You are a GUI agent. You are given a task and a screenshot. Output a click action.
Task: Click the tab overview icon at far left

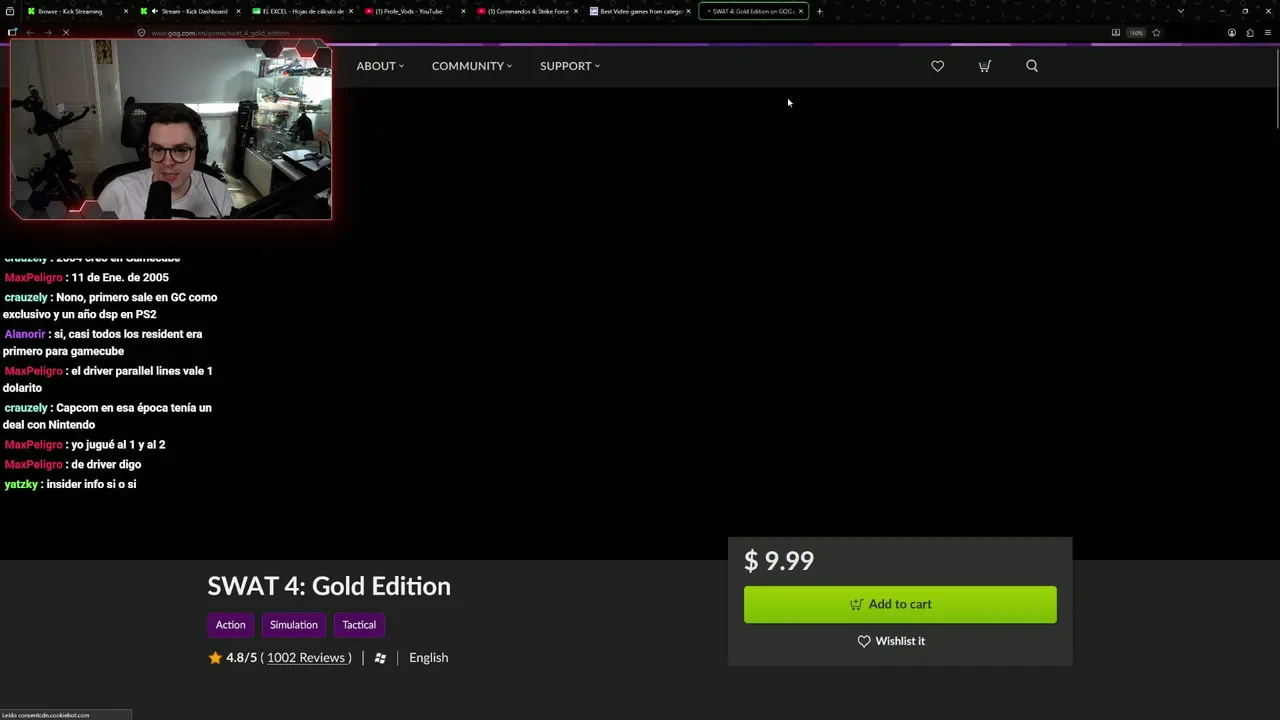(10, 11)
